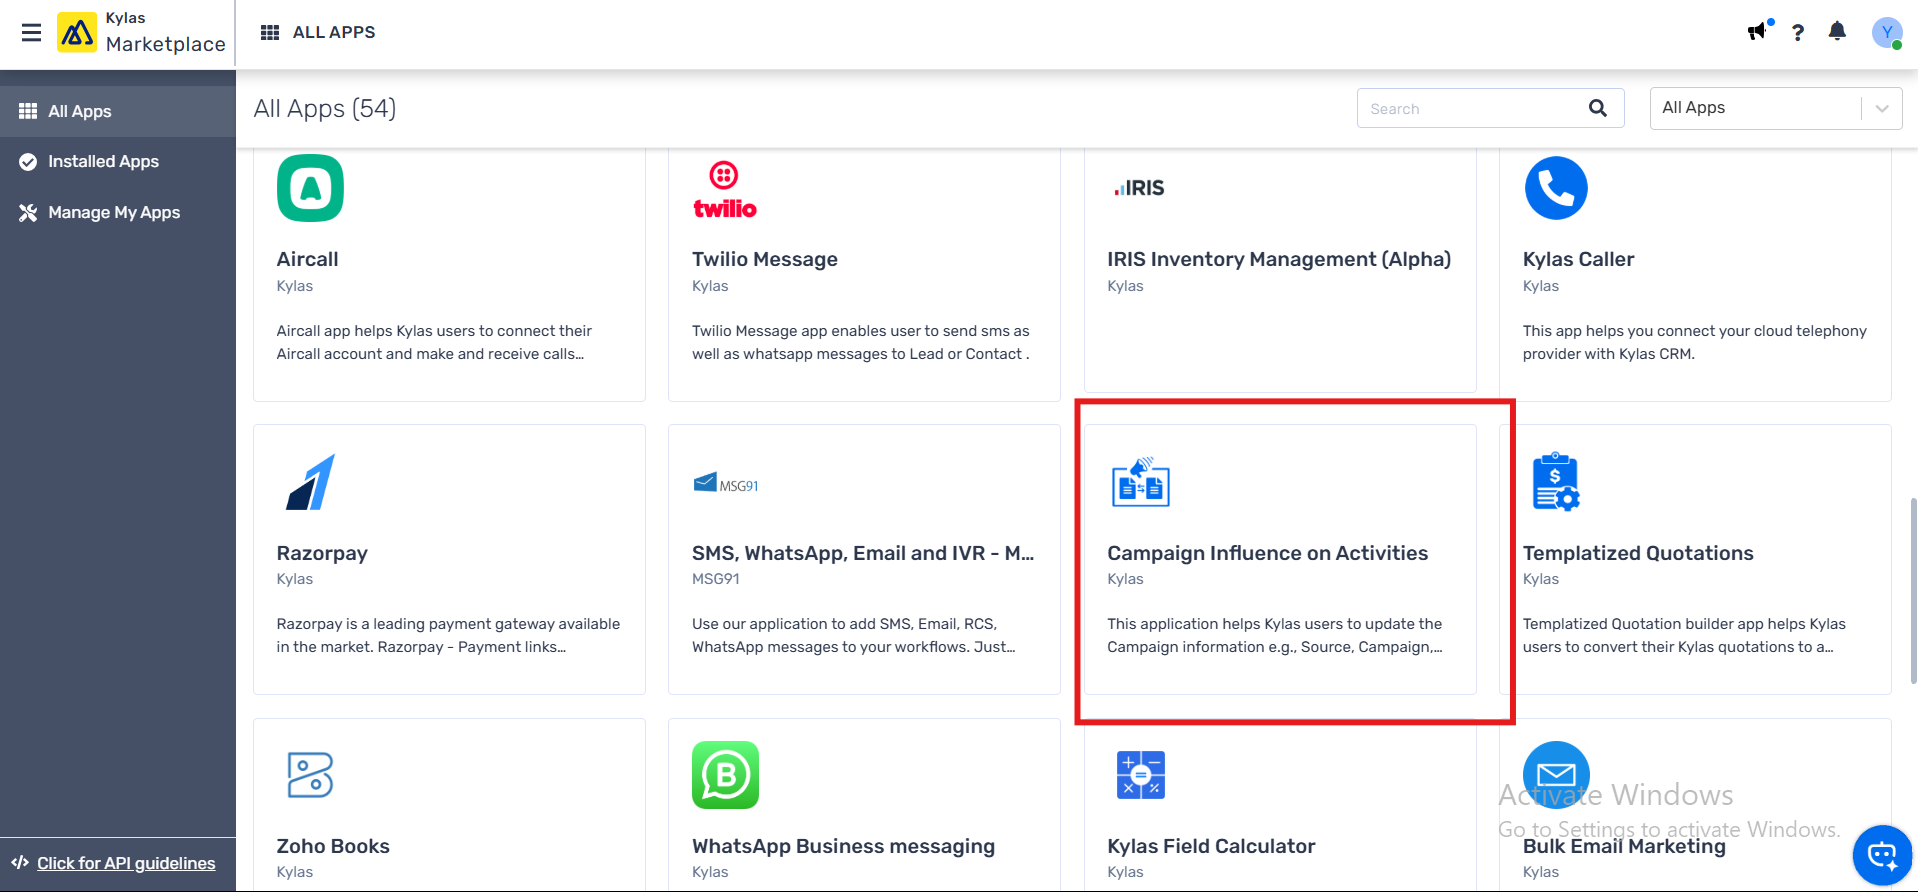This screenshot has width=1918, height=892.
Task: Click Kylas Caller description text
Action: point(1695,342)
